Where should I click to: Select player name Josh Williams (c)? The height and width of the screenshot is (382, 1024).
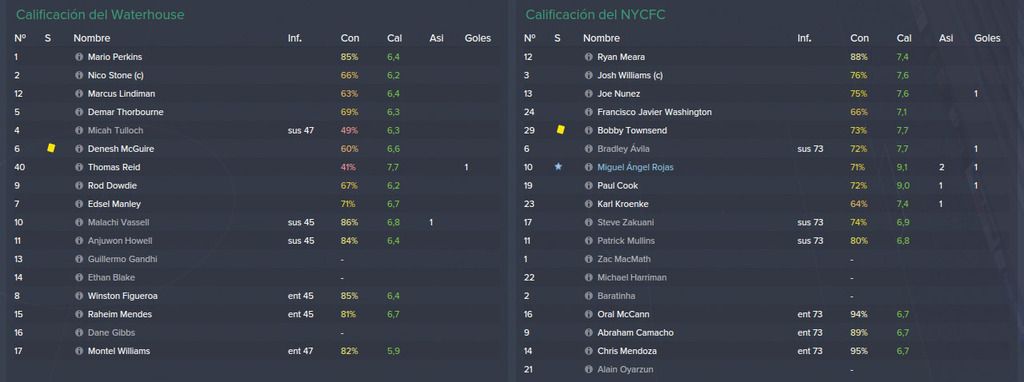(x=630, y=76)
